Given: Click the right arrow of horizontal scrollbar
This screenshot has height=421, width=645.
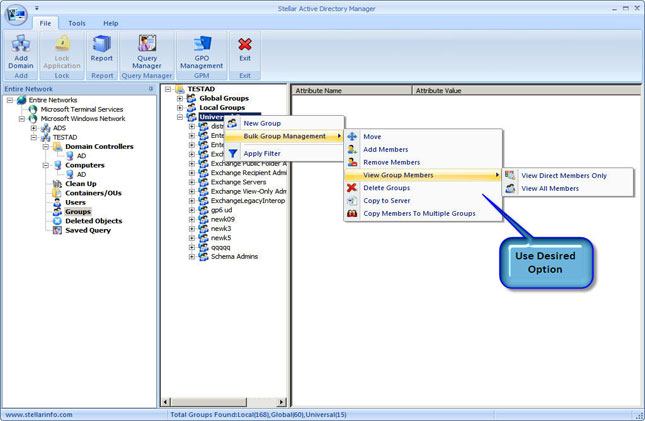Looking at the screenshot, I should pos(282,402).
